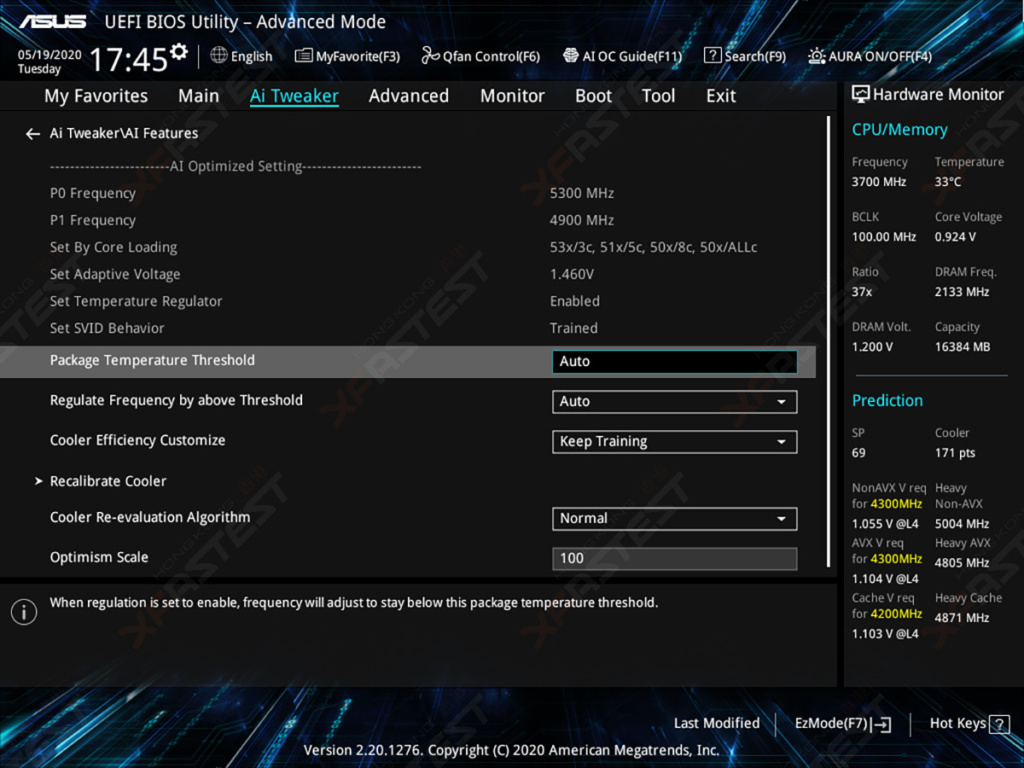
Task: Click the info icon in the help area
Action: point(24,612)
